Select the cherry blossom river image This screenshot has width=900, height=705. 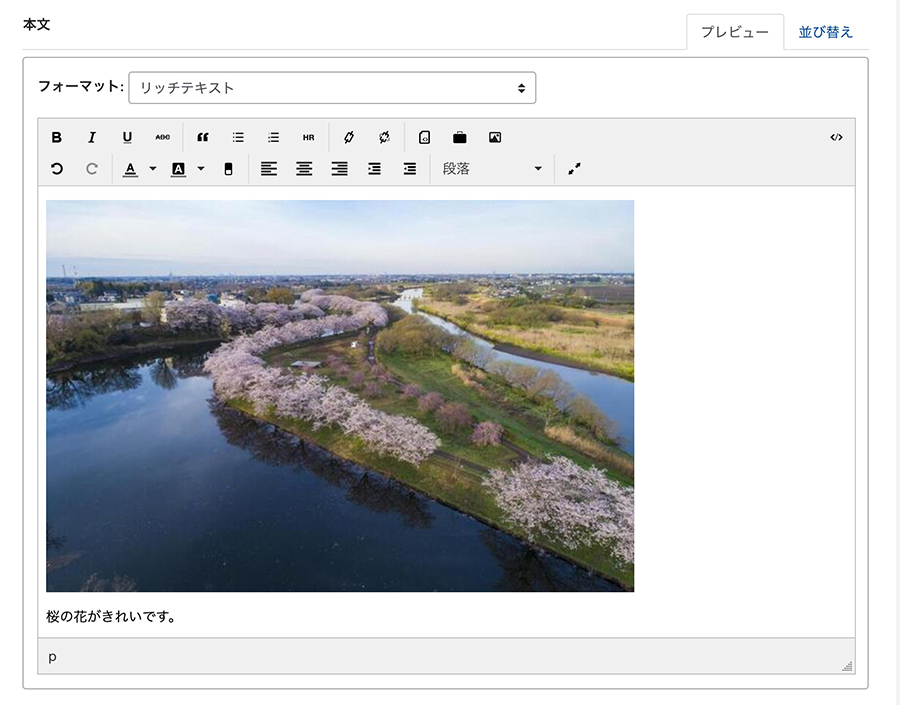[x=340, y=396]
